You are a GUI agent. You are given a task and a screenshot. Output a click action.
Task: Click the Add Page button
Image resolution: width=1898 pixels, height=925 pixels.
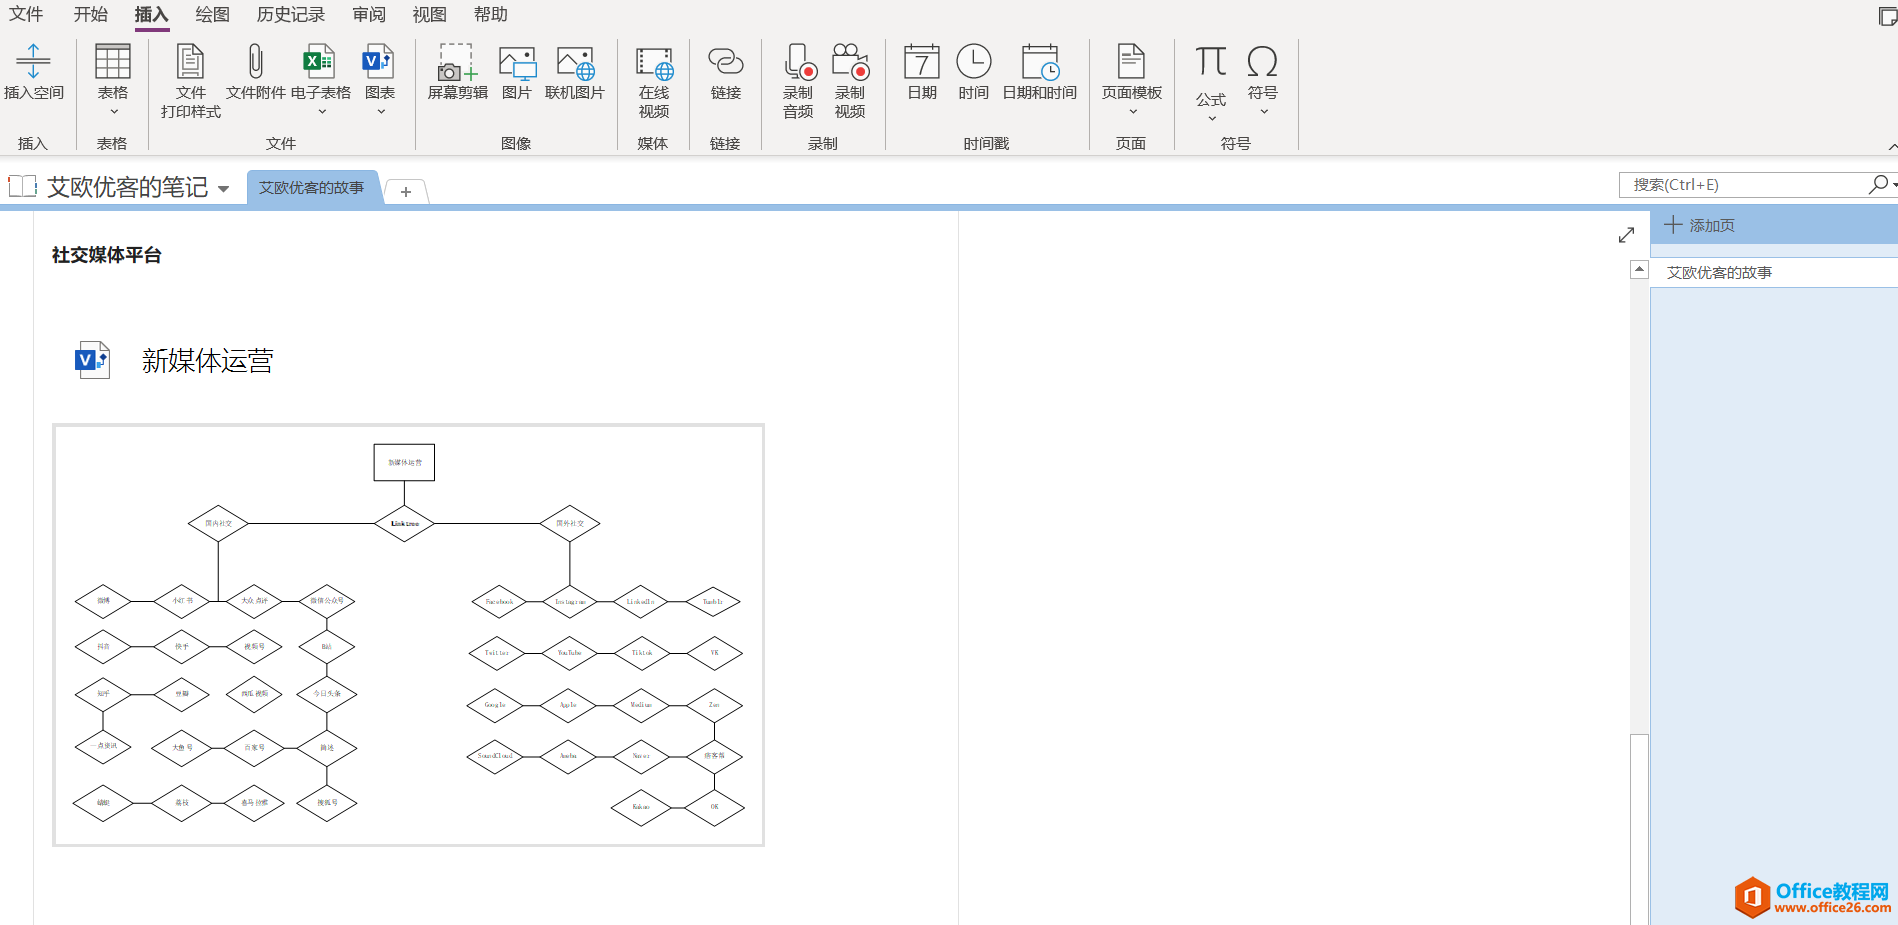(1700, 226)
